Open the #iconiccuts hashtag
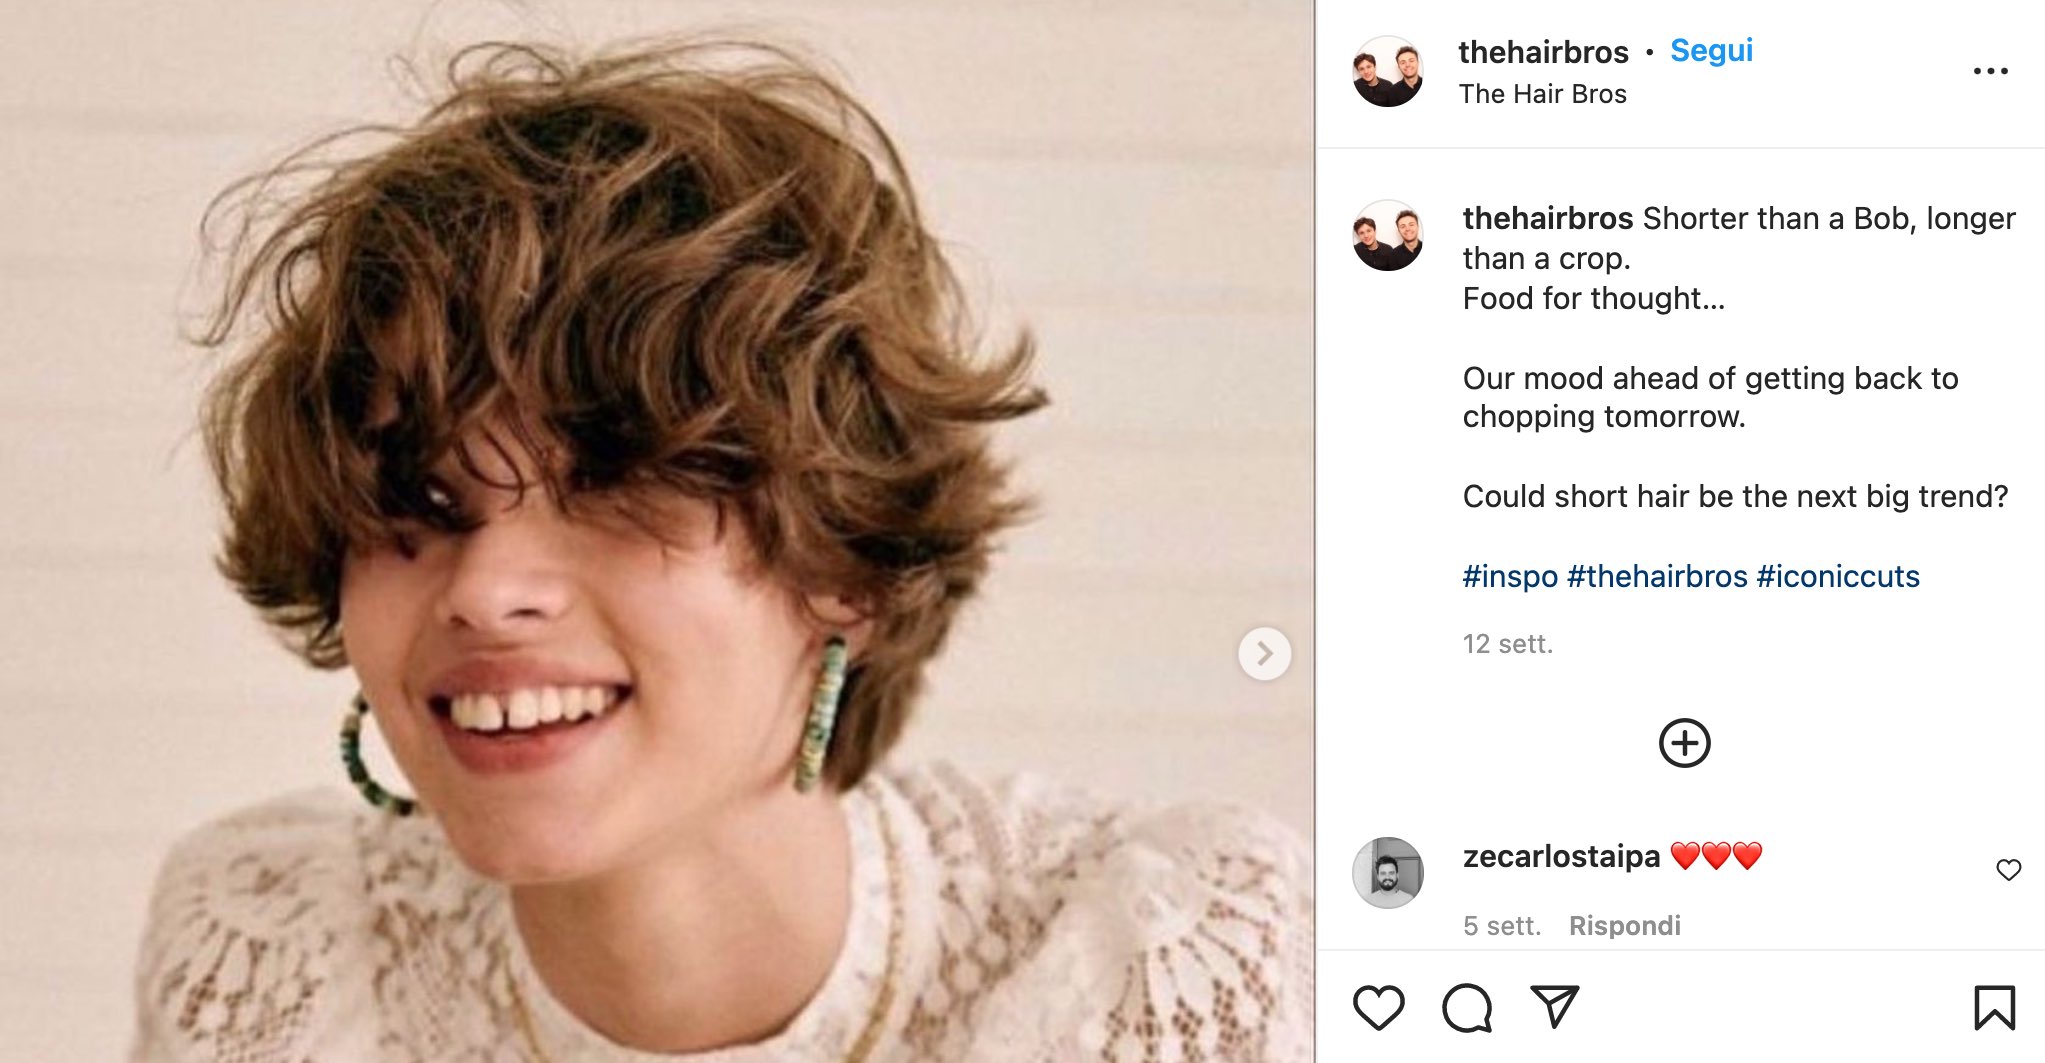 [x=1838, y=577]
